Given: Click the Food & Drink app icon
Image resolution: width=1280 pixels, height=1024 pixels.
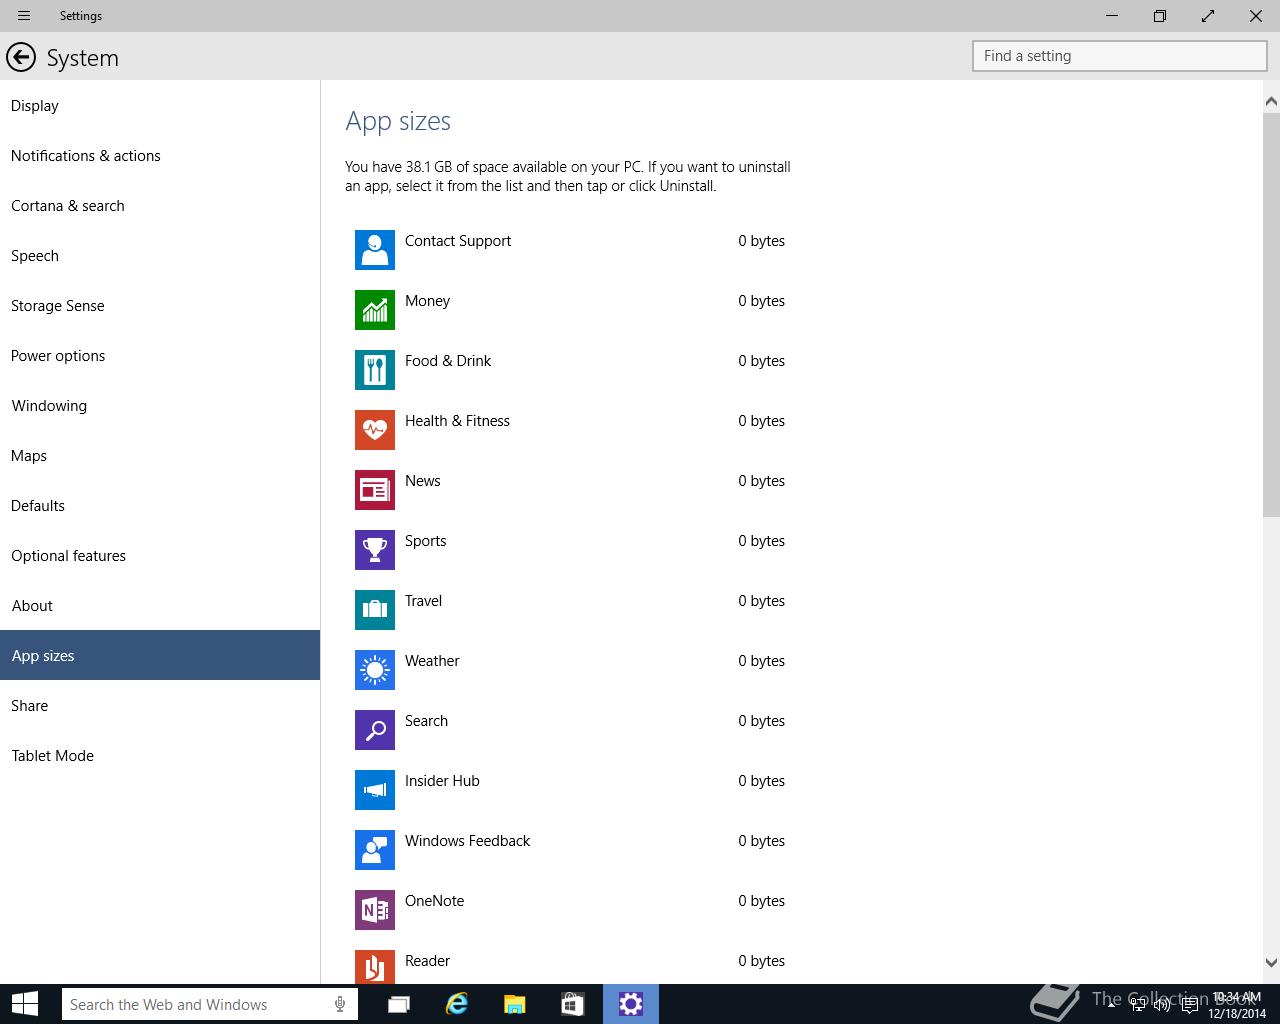Looking at the screenshot, I should [375, 370].
